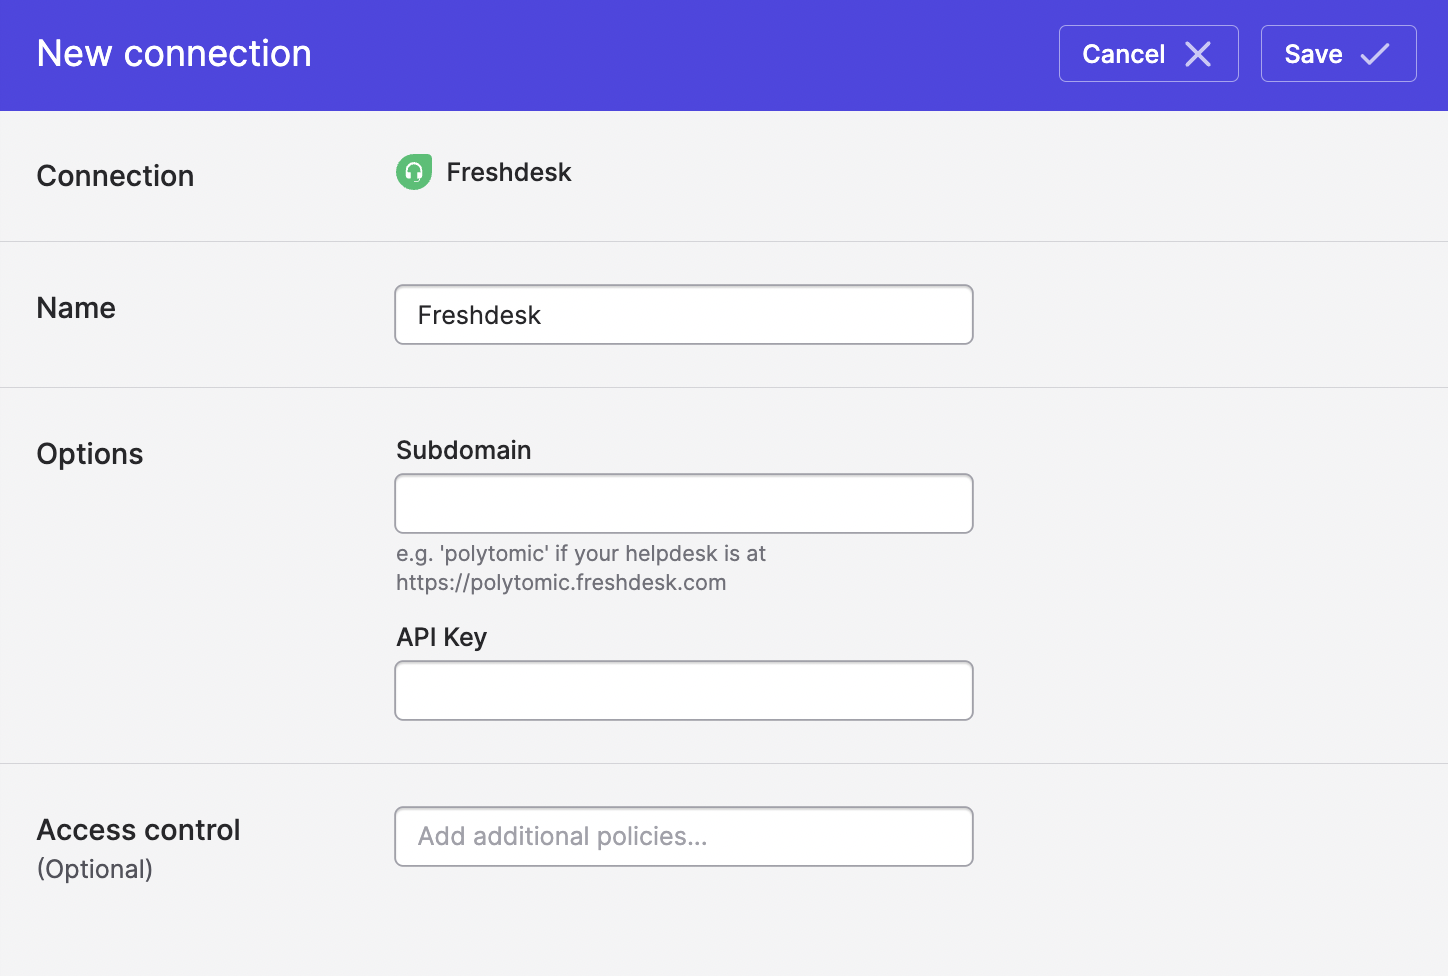Select the API Key input field

[684, 691]
